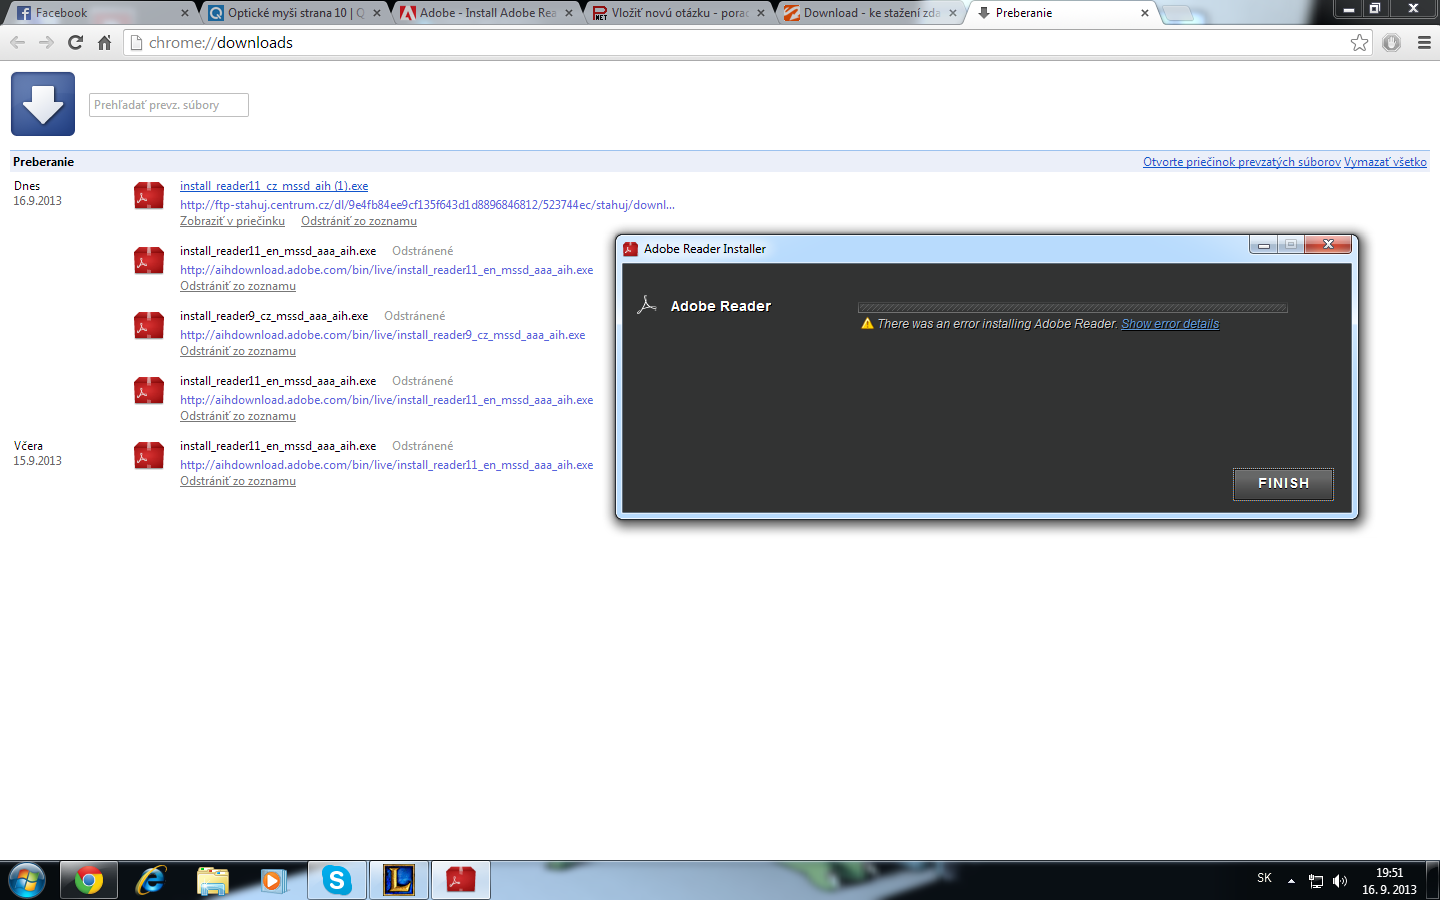The height and width of the screenshot is (900, 1440).
Task: Open the Chrome home page button
Action: [104, 42]
